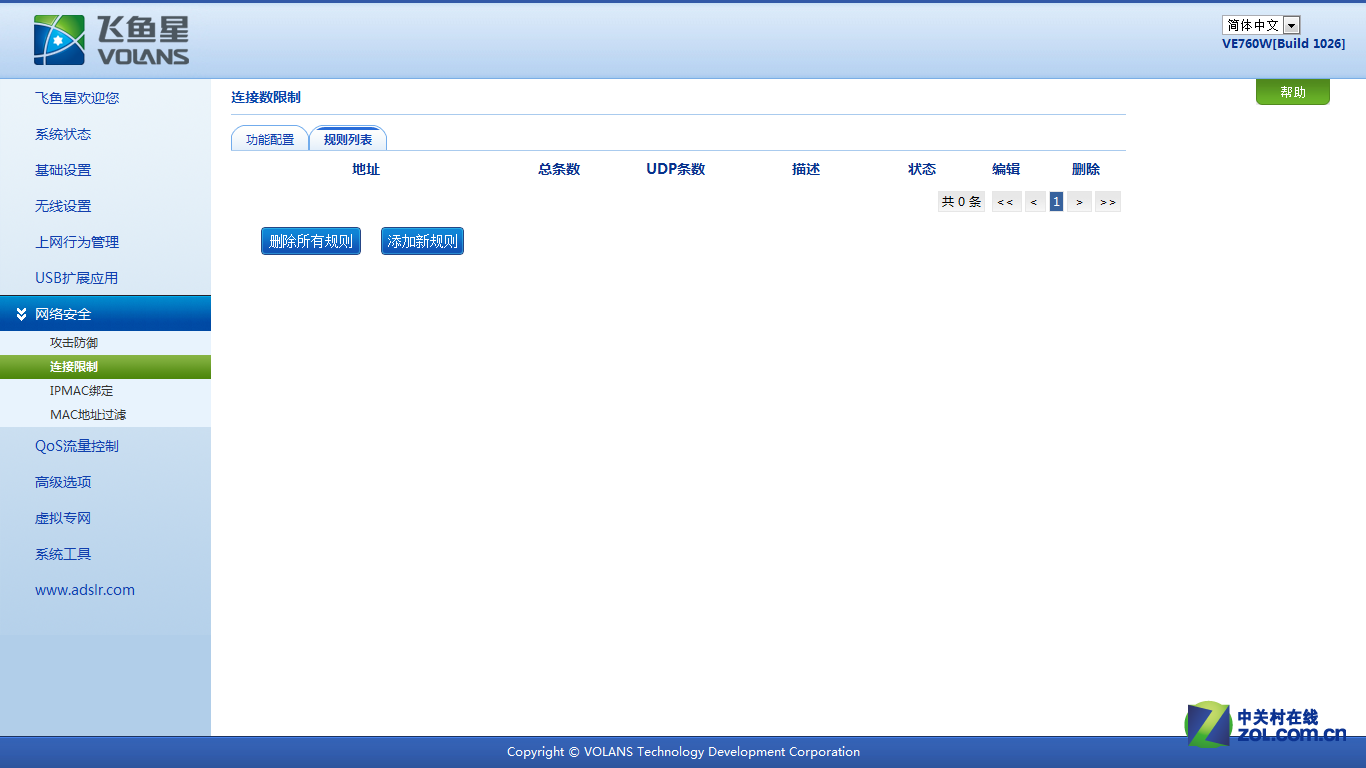Open MAC地址过滤 submenu item
Viewport: 1366px width, 768px height.
(x=88, y=415)
